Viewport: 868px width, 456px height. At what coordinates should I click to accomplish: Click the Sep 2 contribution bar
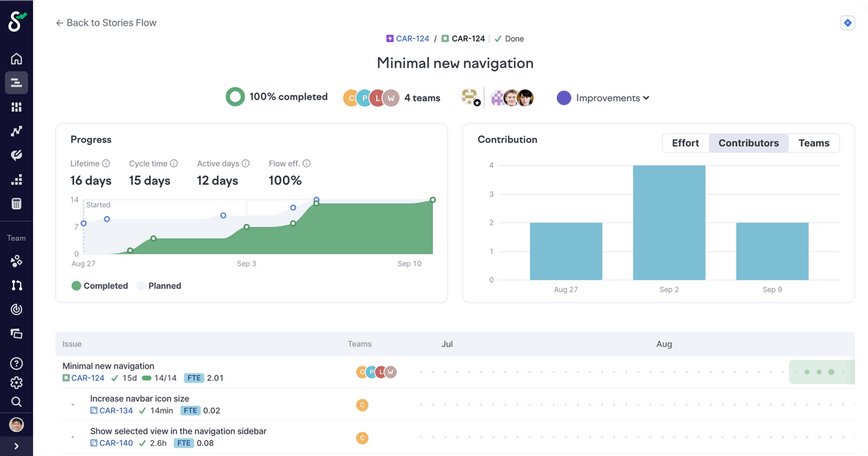pos(669,222)
